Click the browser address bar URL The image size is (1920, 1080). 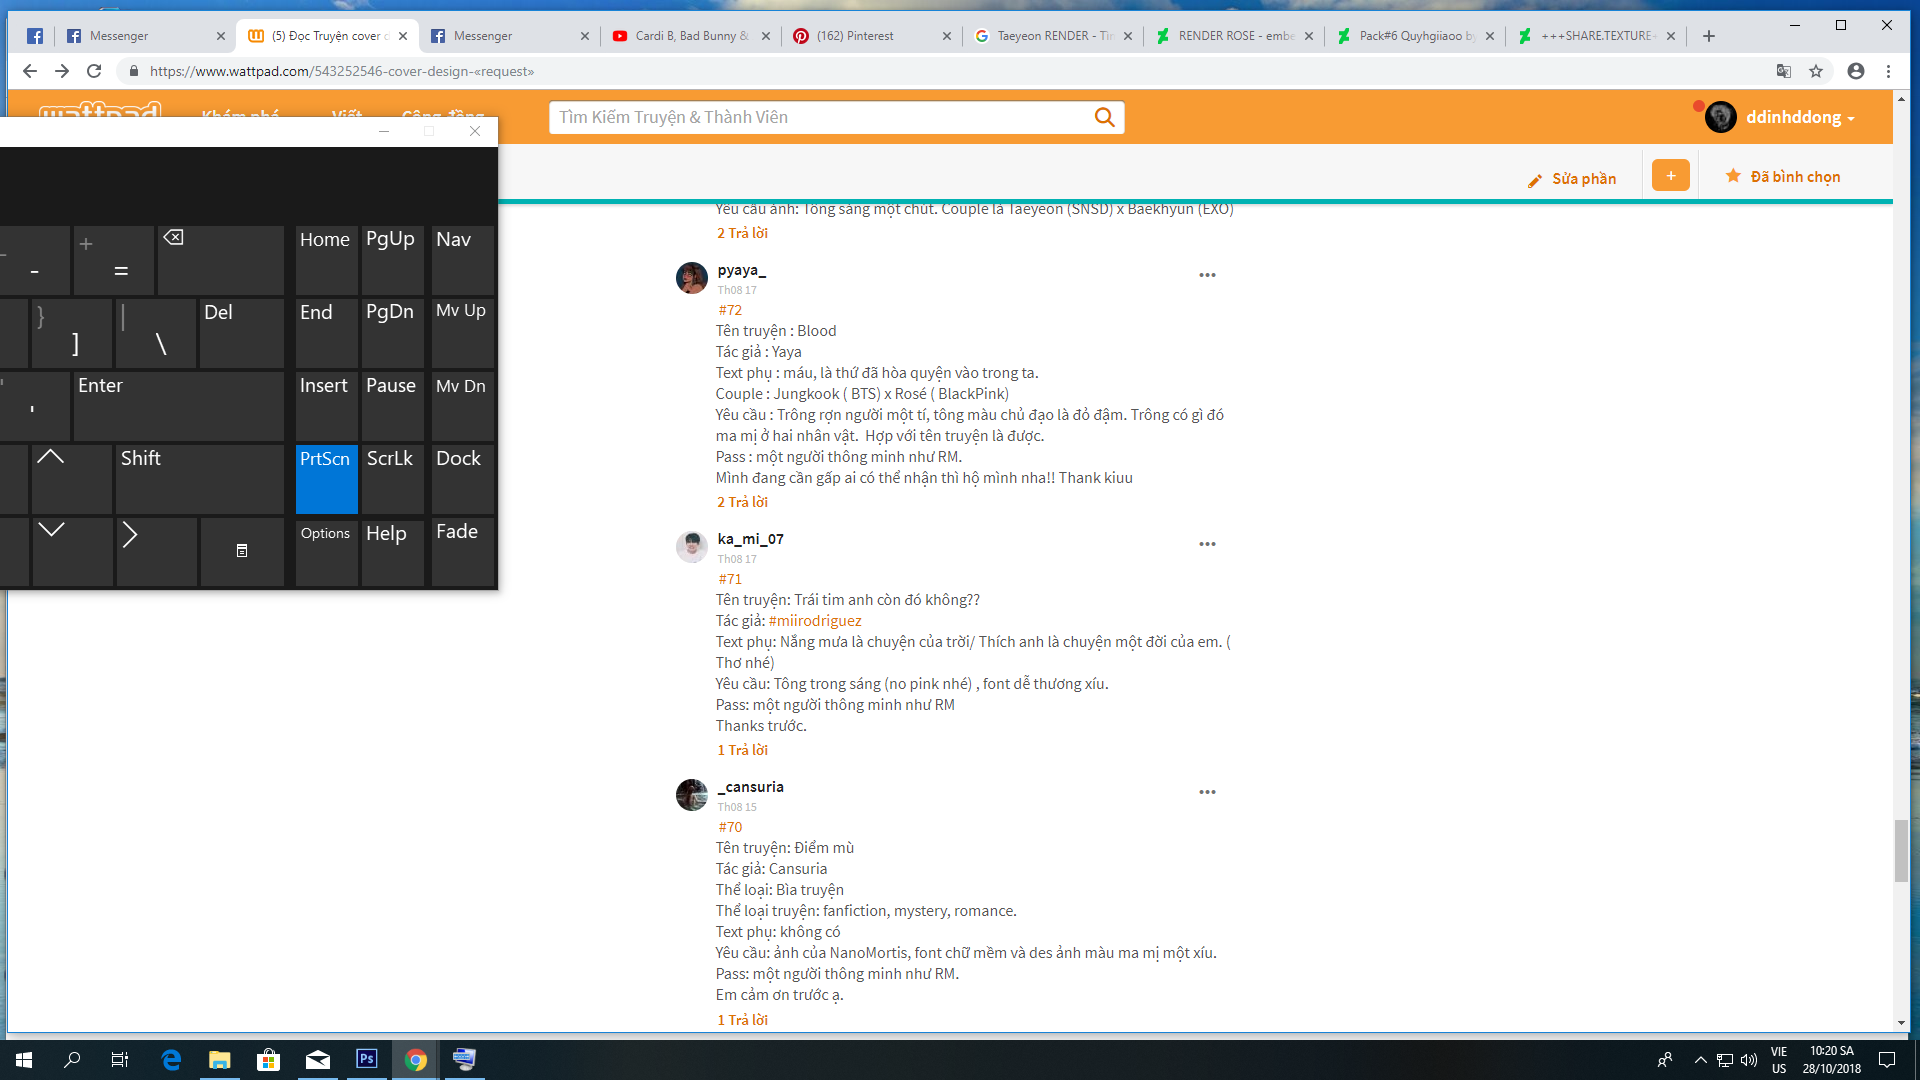[x=342, y=71]
